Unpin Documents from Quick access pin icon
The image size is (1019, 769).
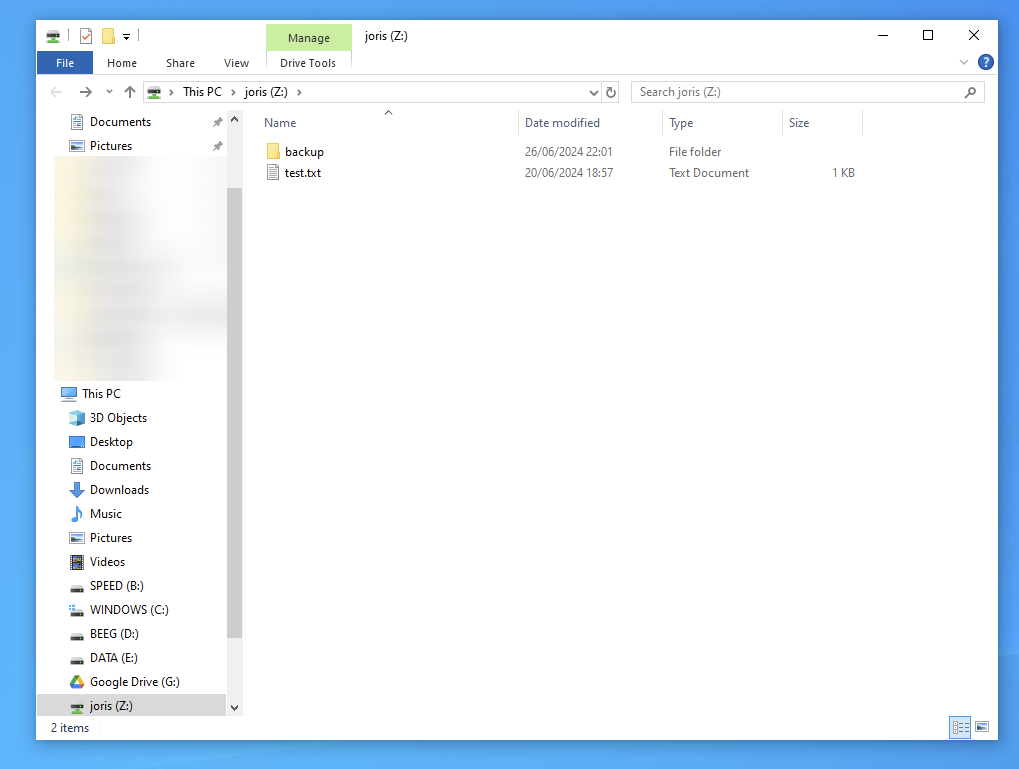point(217,122)
